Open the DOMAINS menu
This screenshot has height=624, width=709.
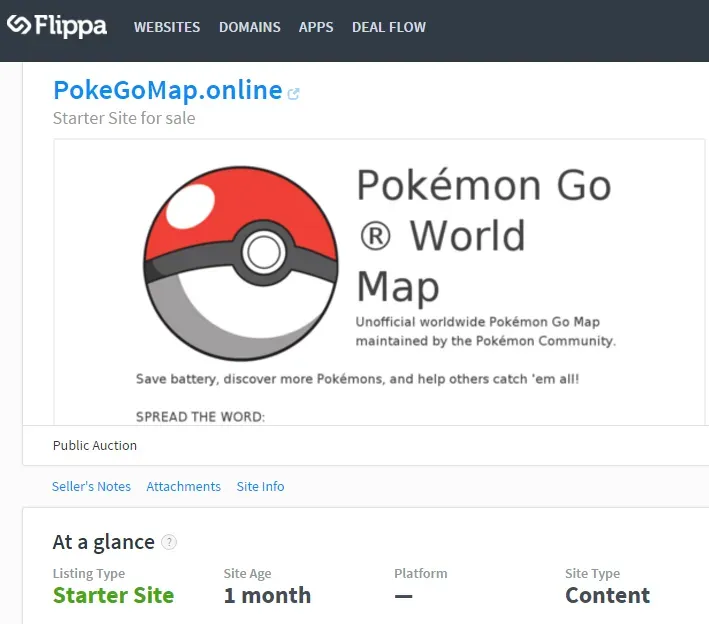click(x=250, y=27)
